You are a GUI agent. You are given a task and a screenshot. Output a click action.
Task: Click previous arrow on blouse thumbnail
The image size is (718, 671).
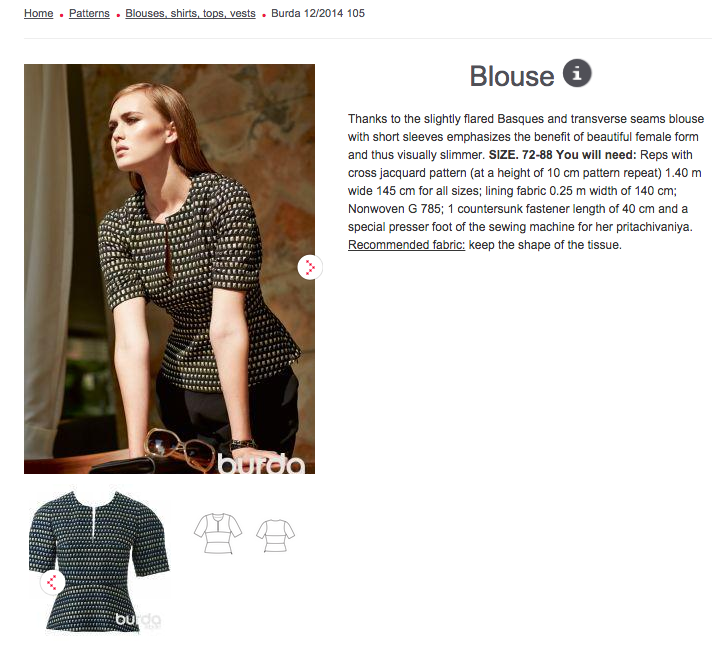pyautogui.click(x=53, y=583)
